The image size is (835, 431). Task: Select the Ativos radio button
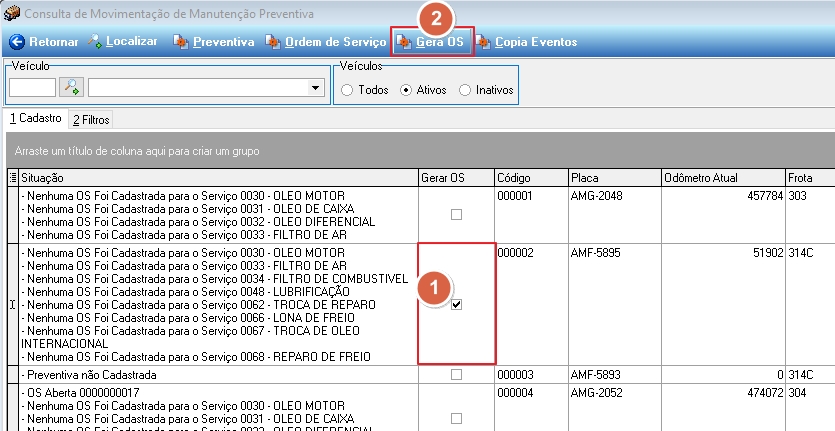(x=406, y=90)
